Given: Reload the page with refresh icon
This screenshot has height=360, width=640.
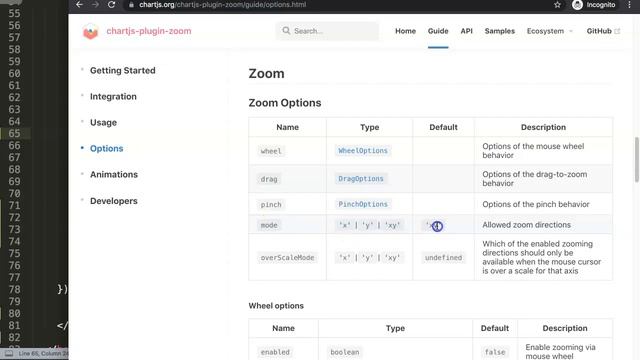Looking at the screenshot, I should tap(111, 4).
